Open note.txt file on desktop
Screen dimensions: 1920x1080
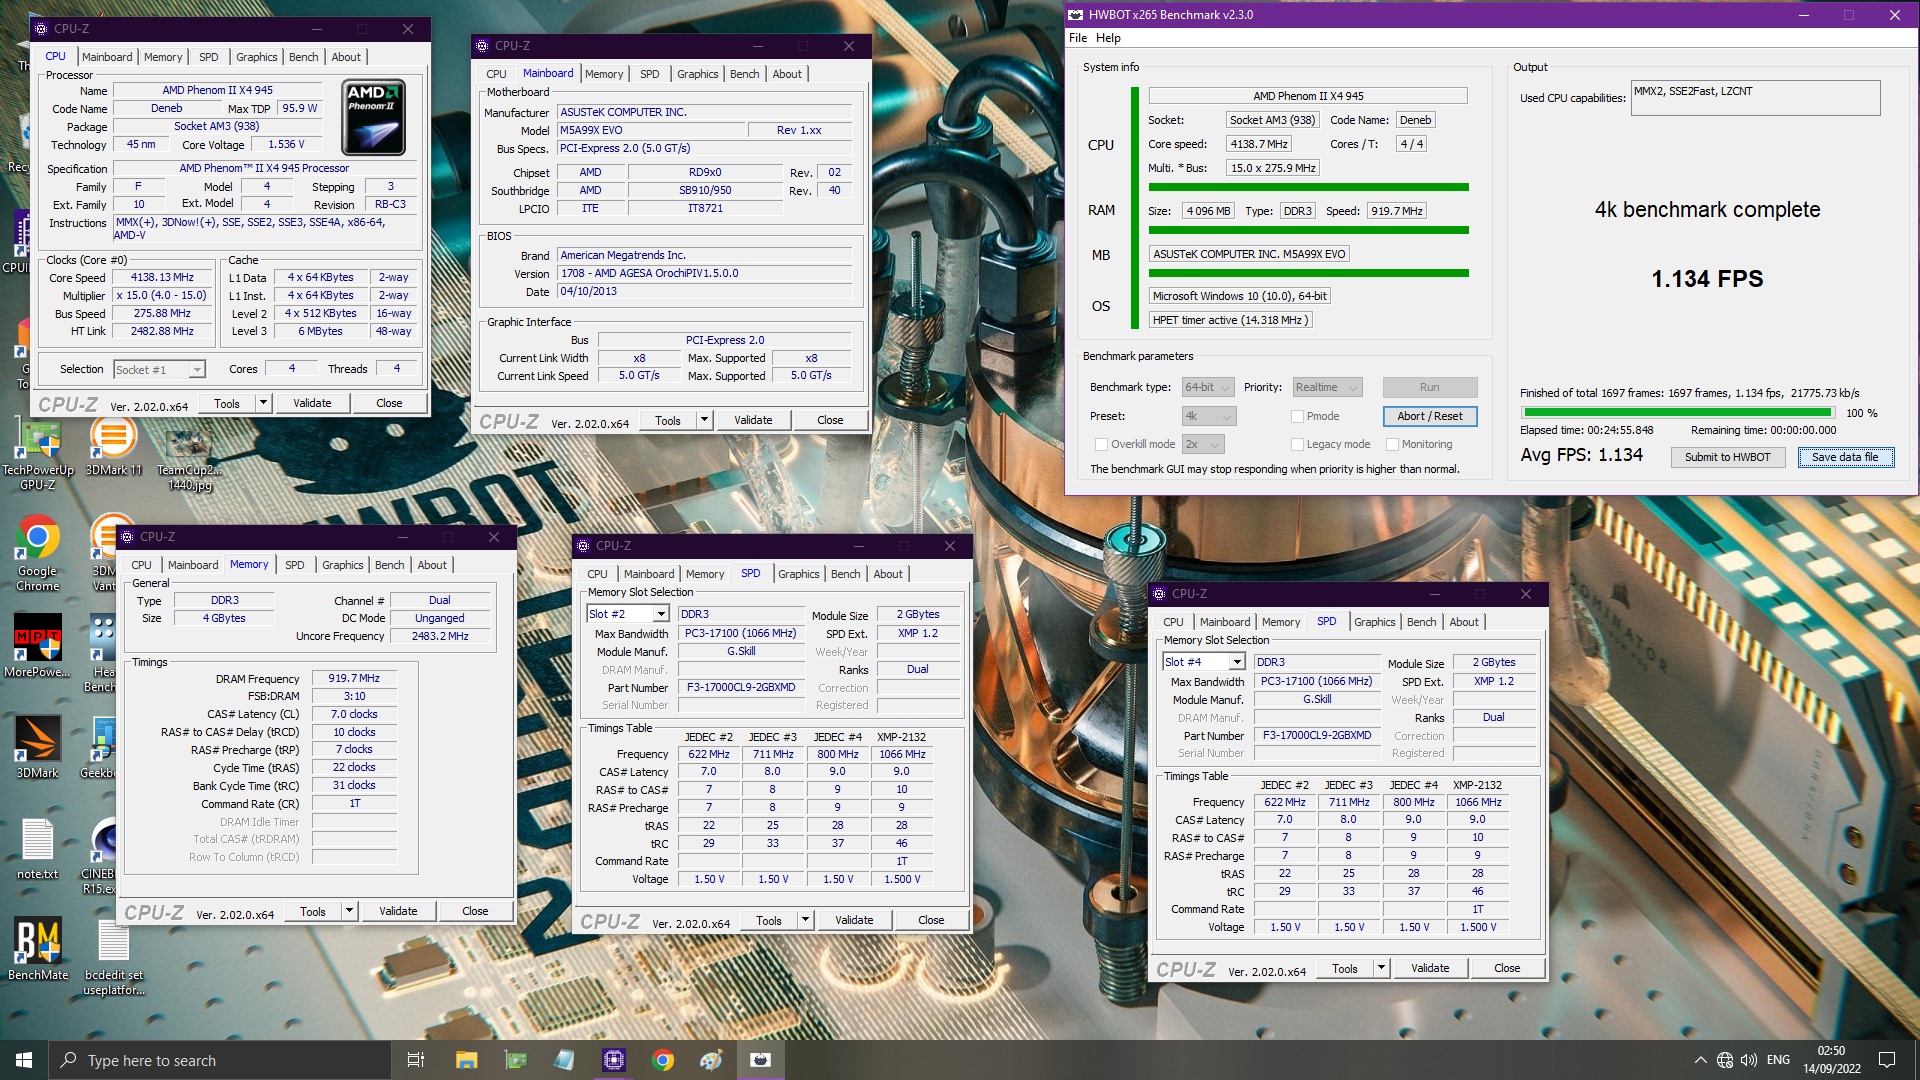point(37,849)
